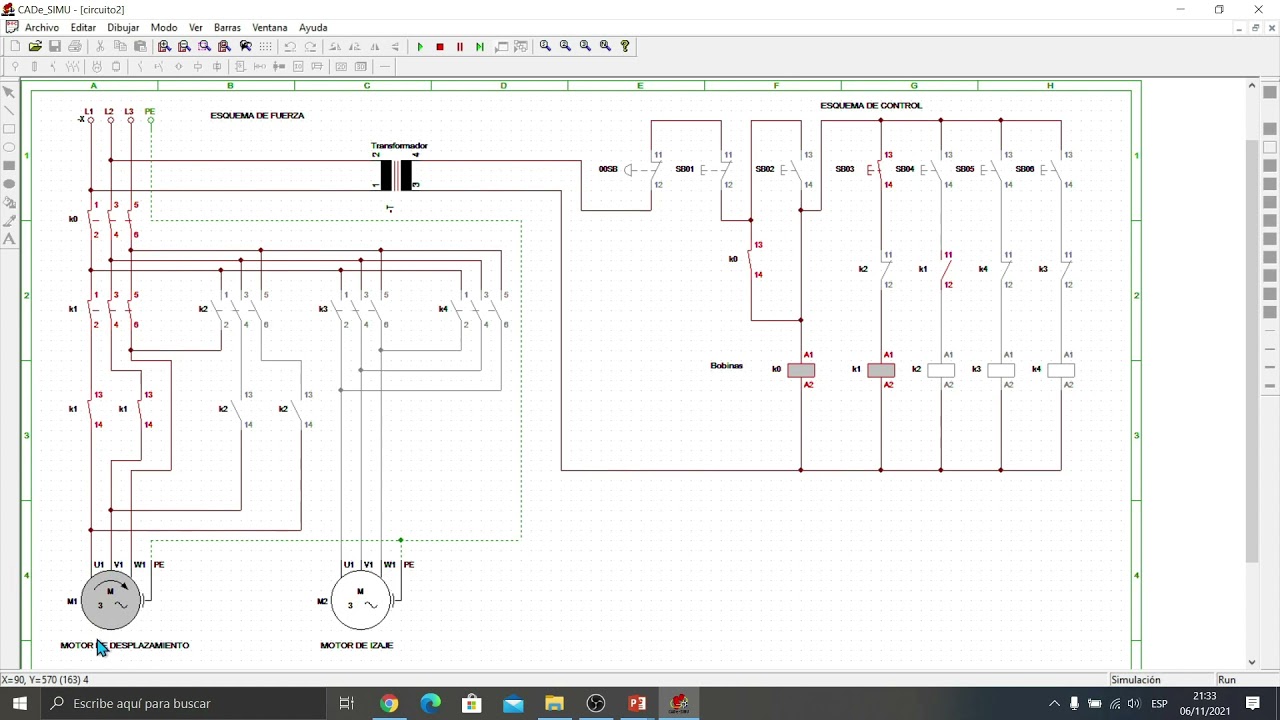Open File Explorer from the taskbar
This screenshot has width=1280, height=720.
coord(554,703)
